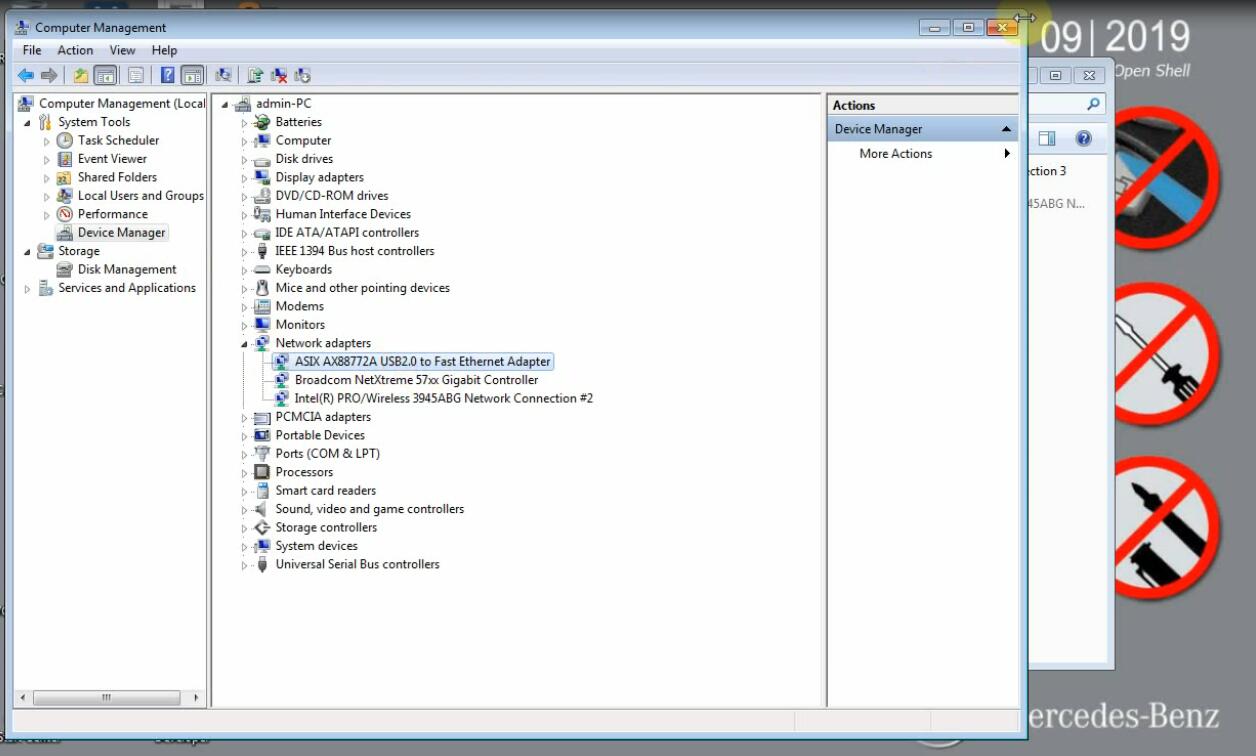
Task: Collapse the Network adapters category
Action: click(244, 344)
